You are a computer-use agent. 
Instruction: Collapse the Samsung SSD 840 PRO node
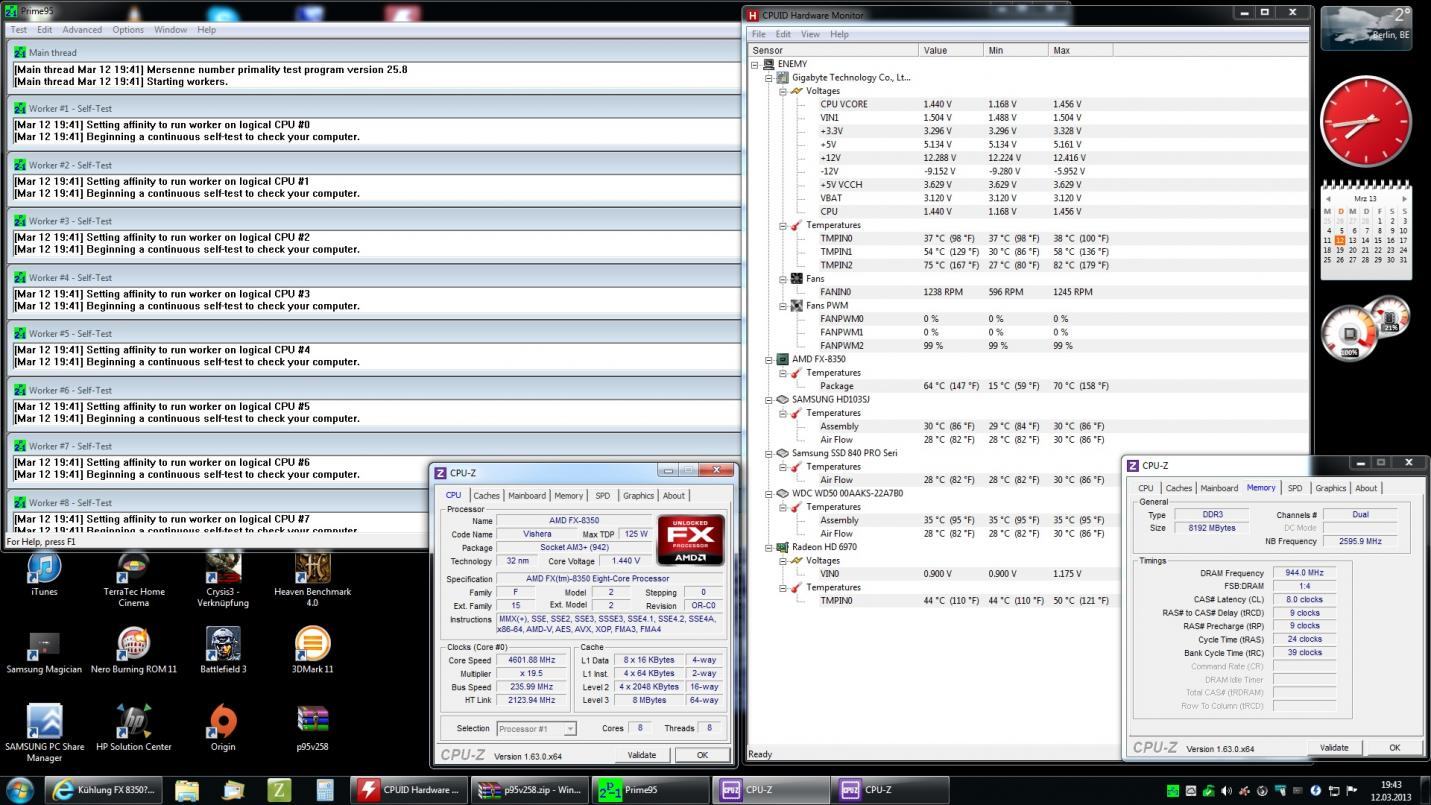click(x=769, y=453)
